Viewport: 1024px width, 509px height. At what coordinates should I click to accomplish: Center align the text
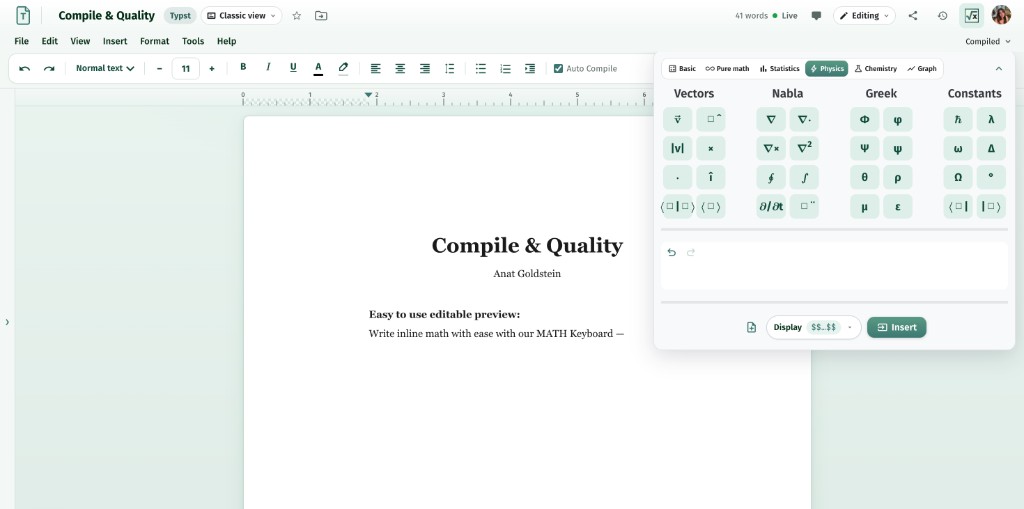pyautogui.click(x=400, y=68)
